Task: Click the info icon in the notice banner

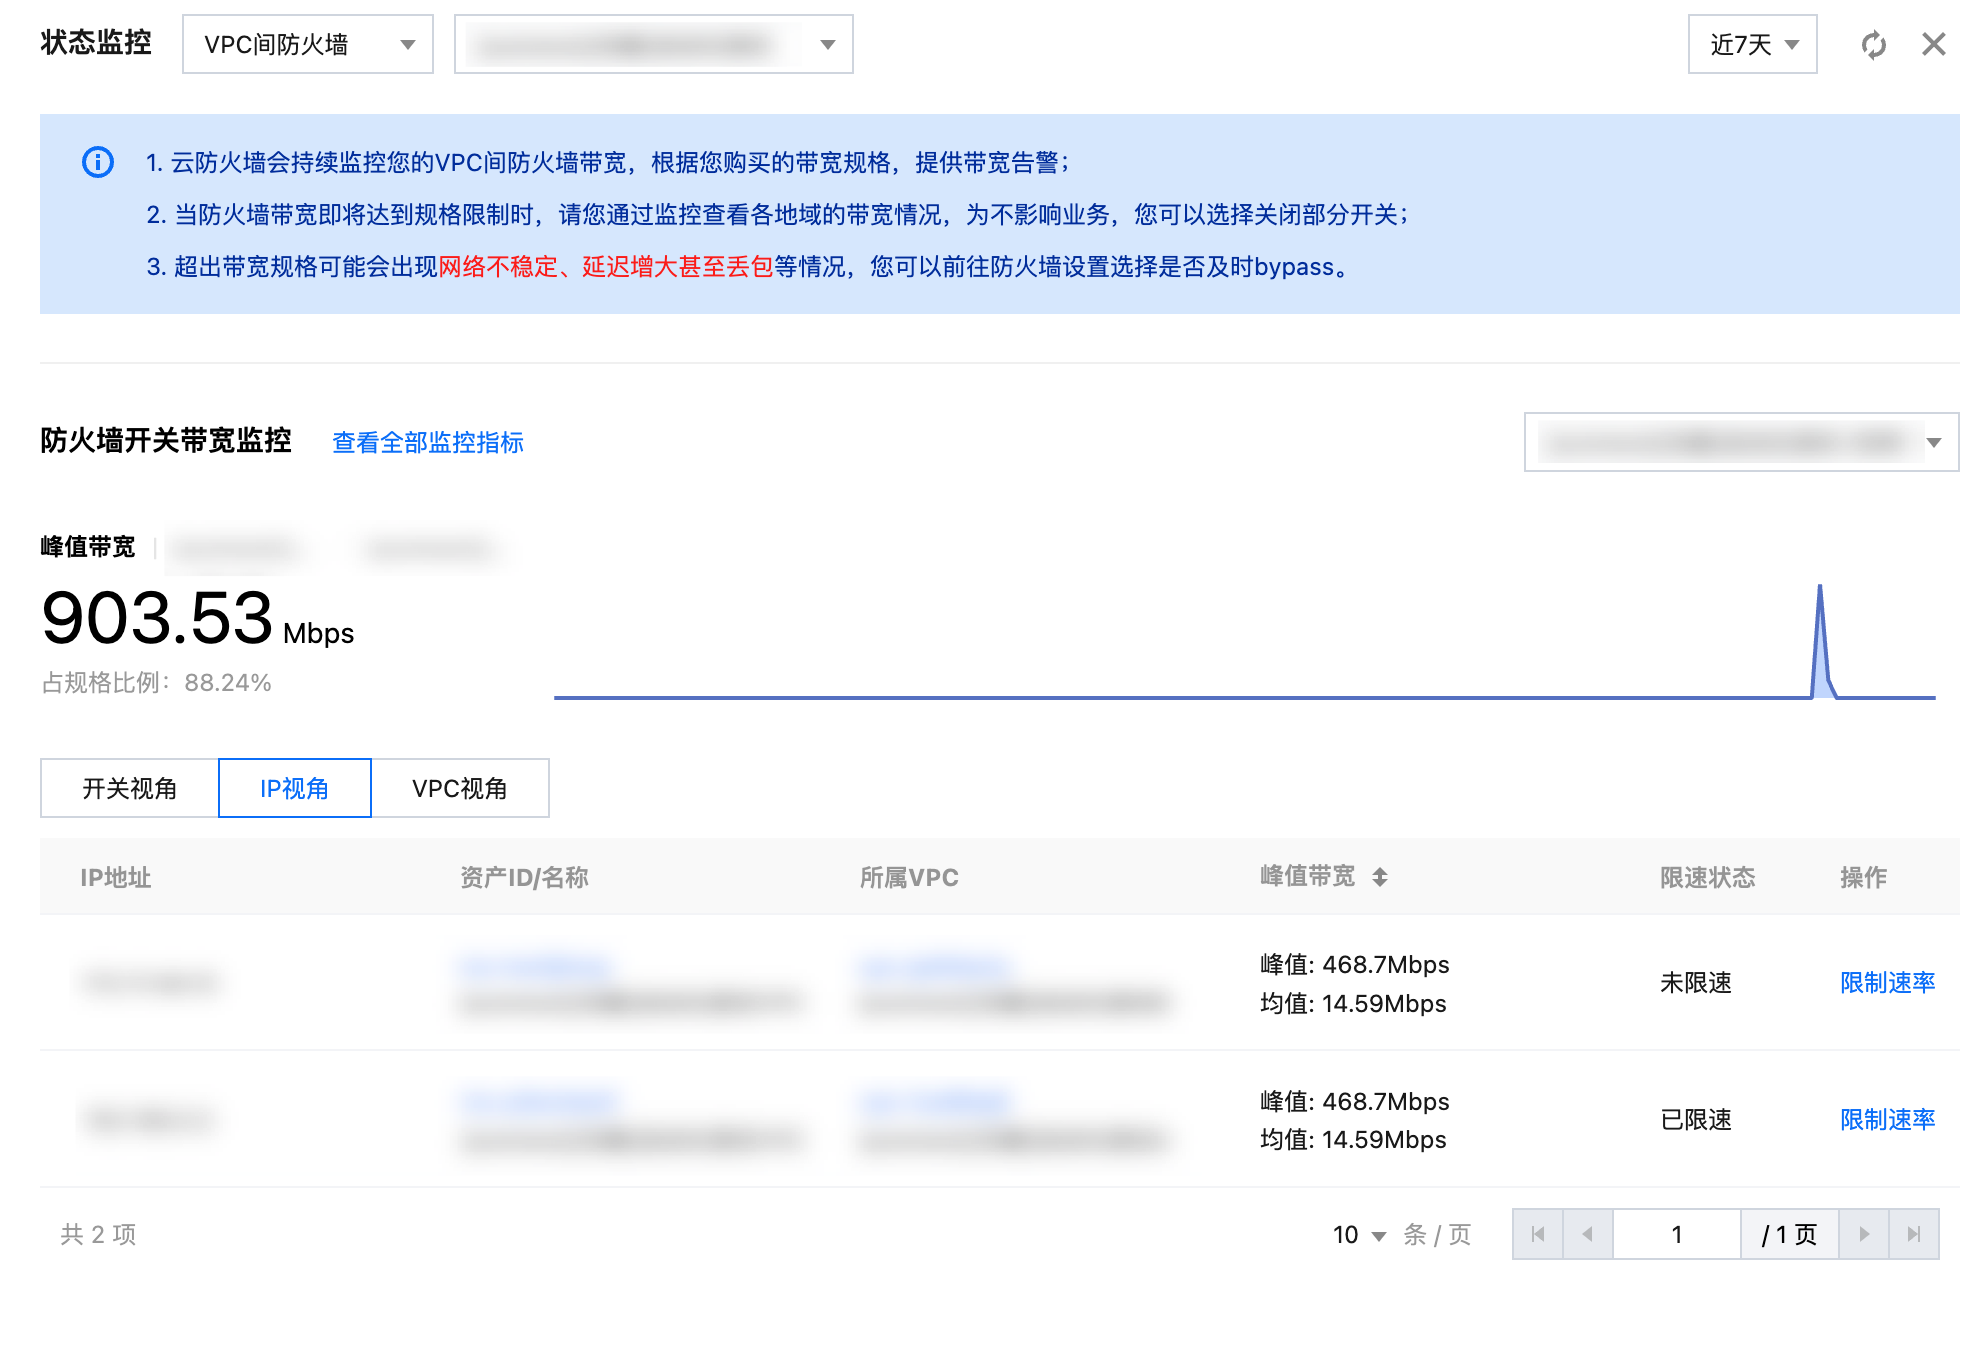Action: [x=98, y=162]
